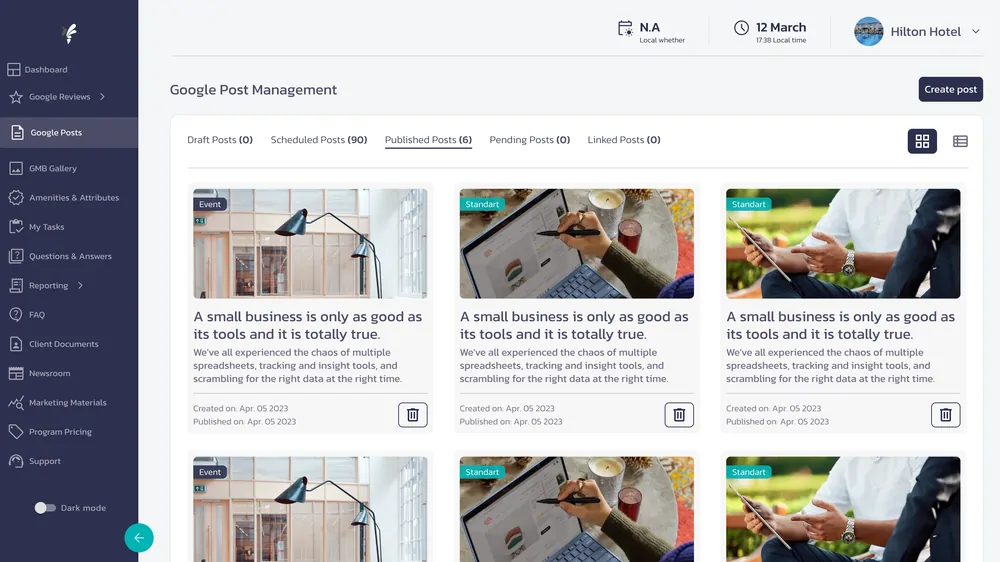Viewport: 1000px width, 562px height.
Task: Delete the first Event post card
Action: pos(413,415)
